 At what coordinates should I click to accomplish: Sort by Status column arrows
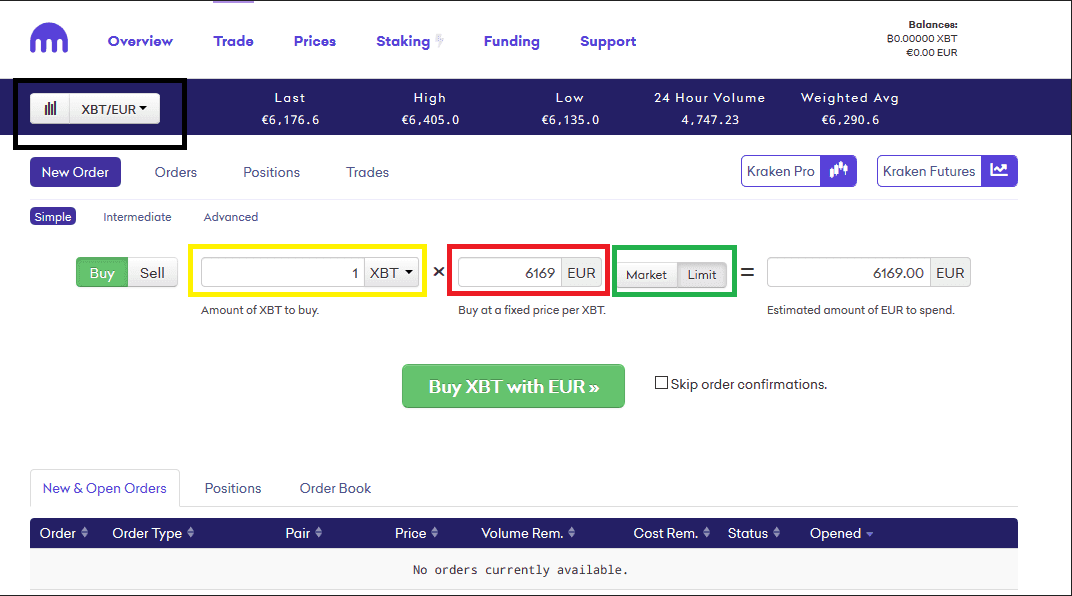pyautogui.click(x=777, y=533)
